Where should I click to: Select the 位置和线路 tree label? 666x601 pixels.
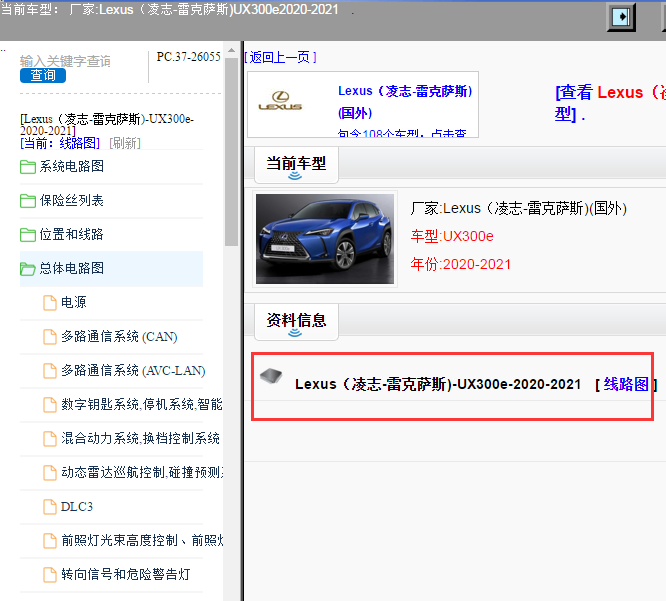click(x=72, y=234)
